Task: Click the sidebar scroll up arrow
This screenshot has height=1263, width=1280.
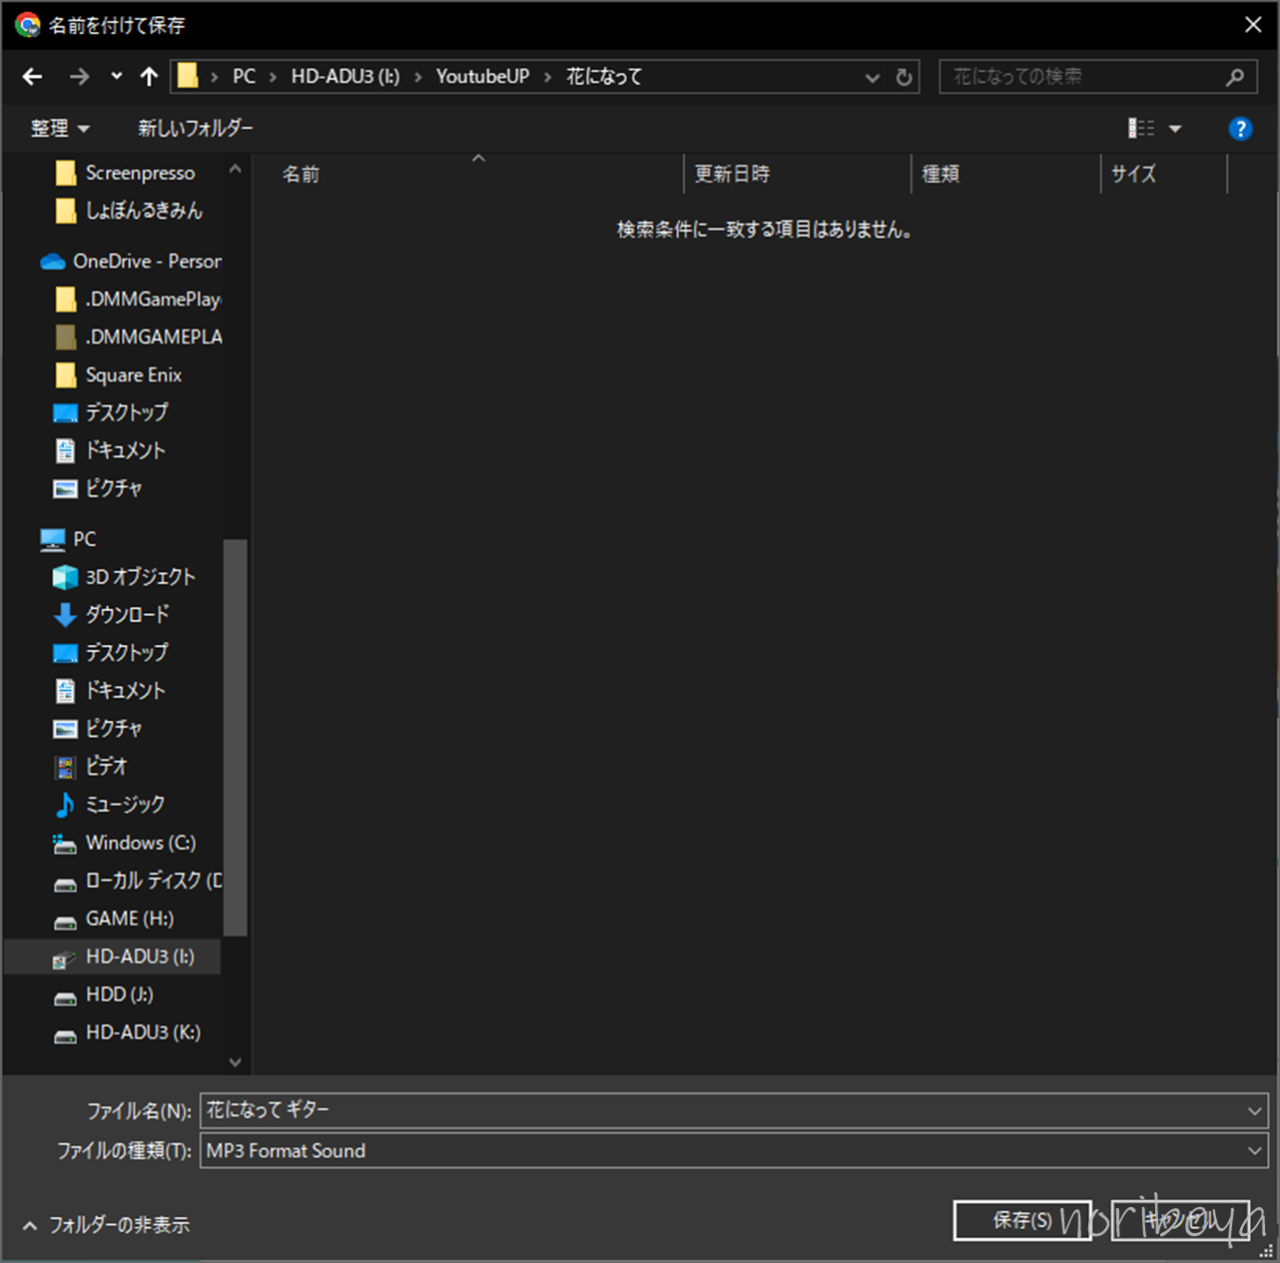Action: [x=235, y=169]
